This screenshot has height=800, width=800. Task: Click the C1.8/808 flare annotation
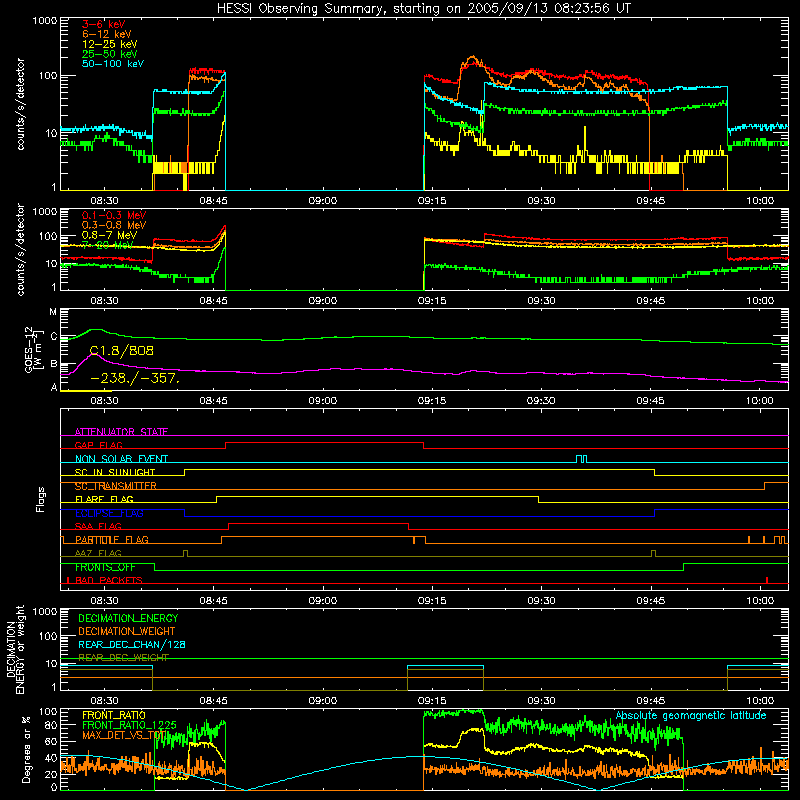click(x=121, y=351)
